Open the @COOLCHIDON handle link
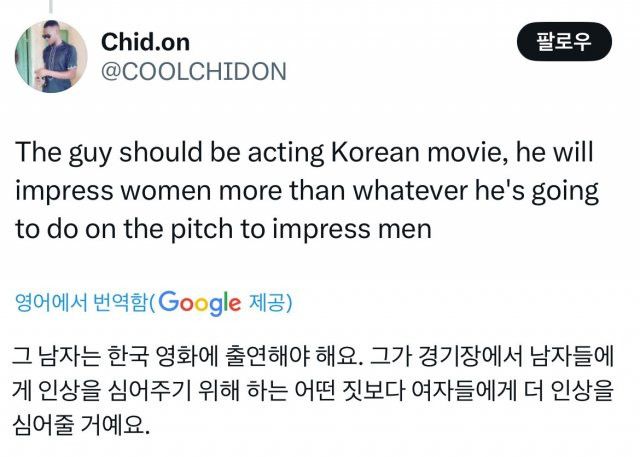640x457 pixels. tap(194, 71)
